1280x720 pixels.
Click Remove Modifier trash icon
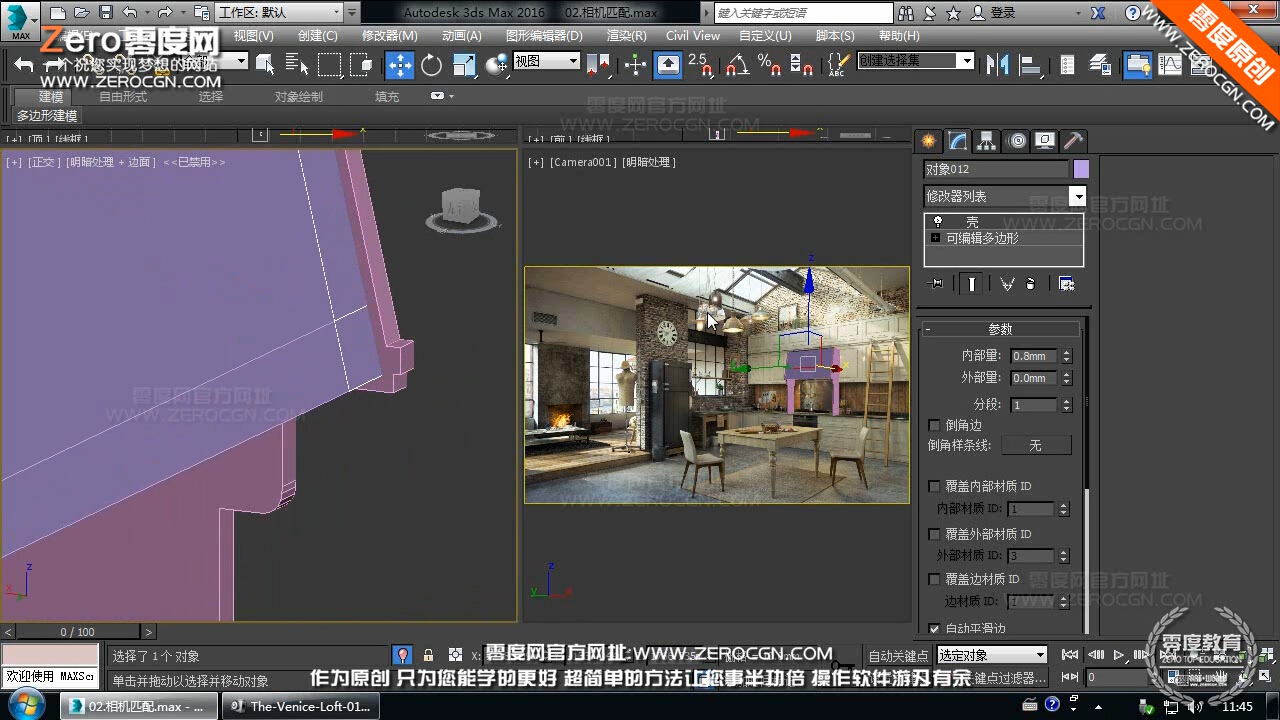(1031, 284)
